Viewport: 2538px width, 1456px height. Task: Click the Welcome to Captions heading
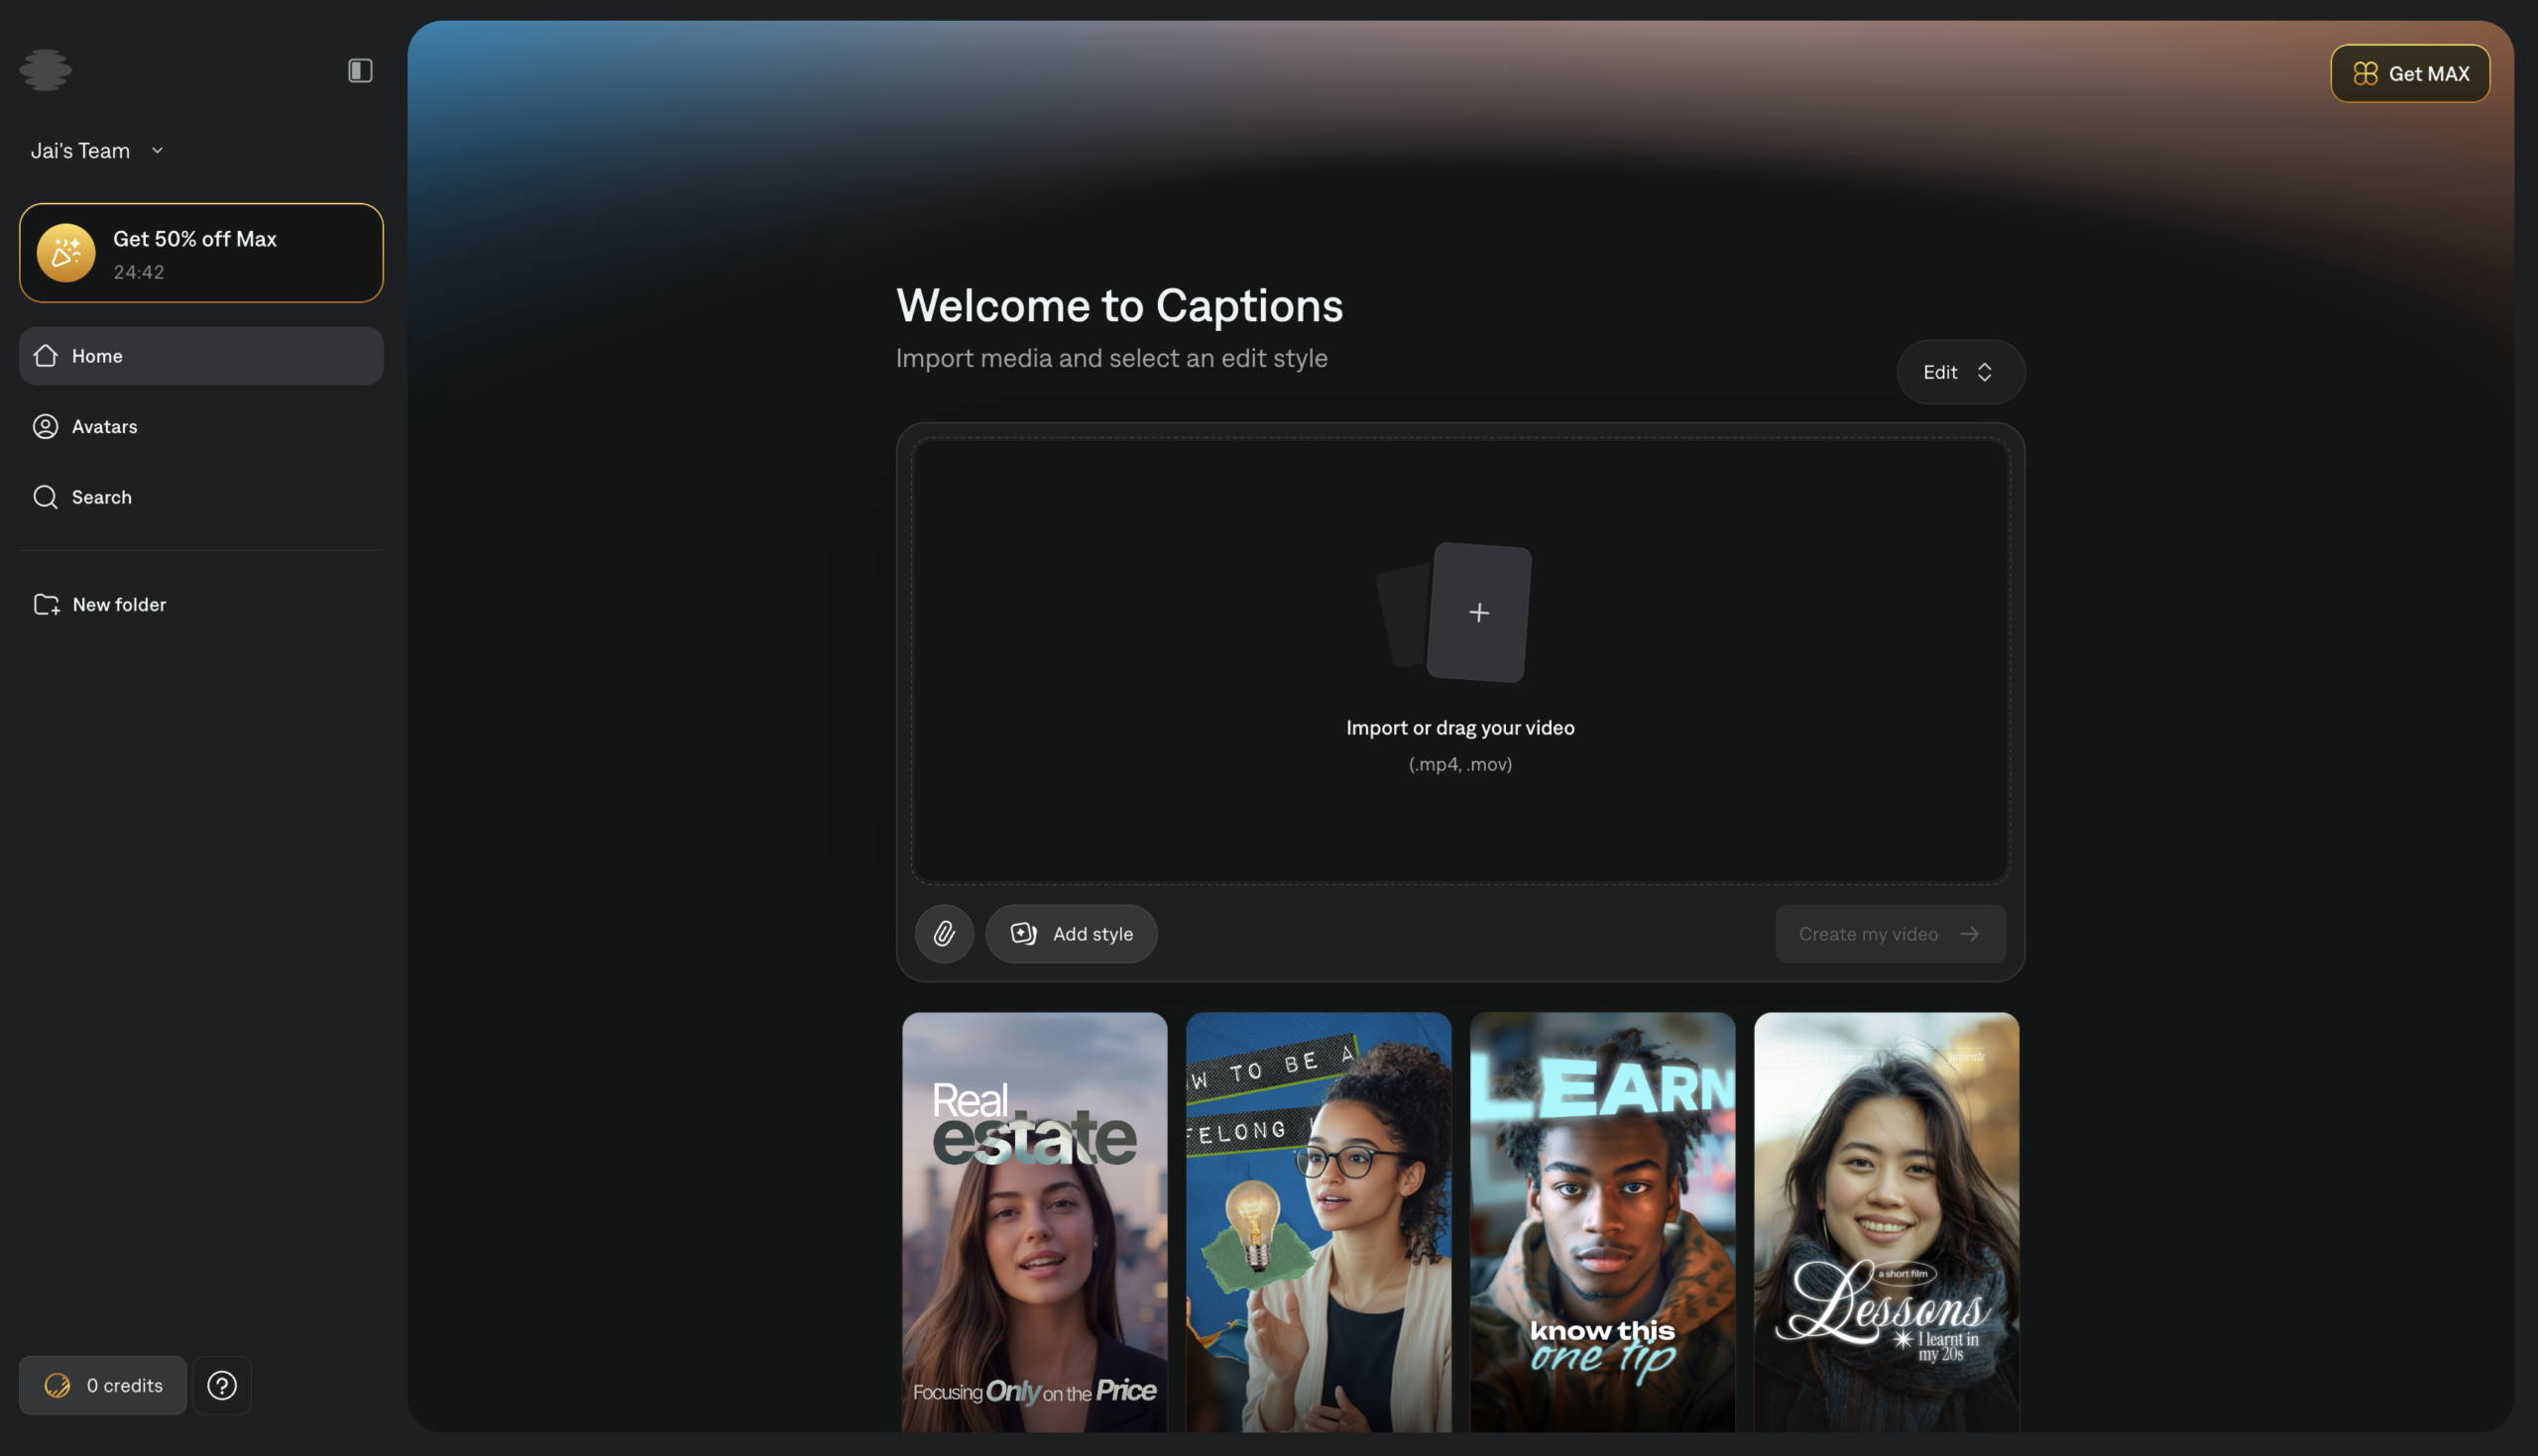click(1119, 305)
